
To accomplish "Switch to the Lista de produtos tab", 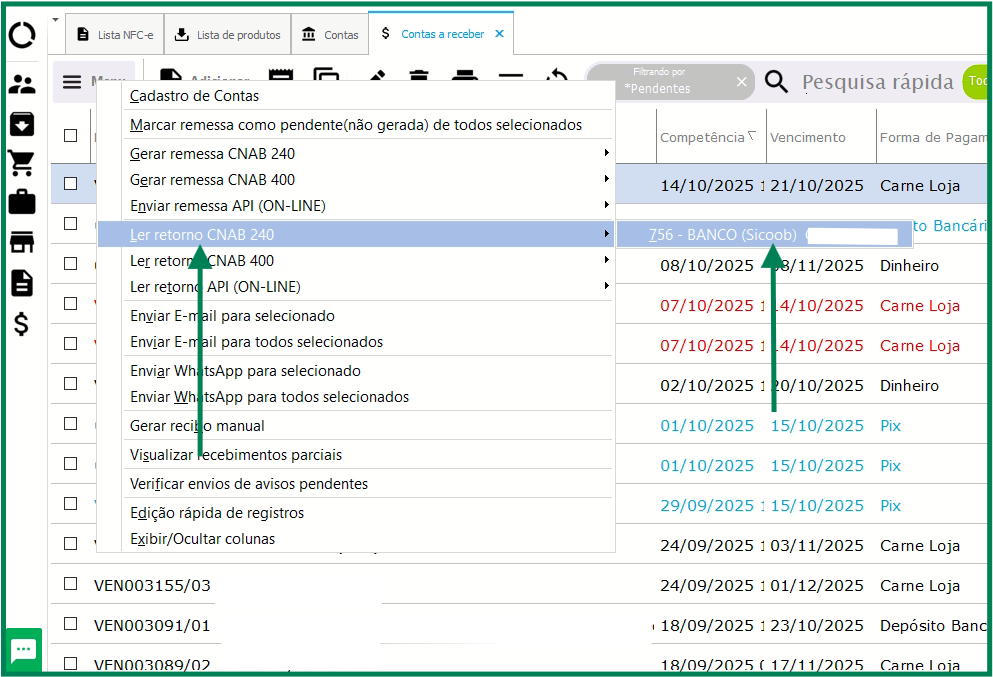I will tap(227, 35).
